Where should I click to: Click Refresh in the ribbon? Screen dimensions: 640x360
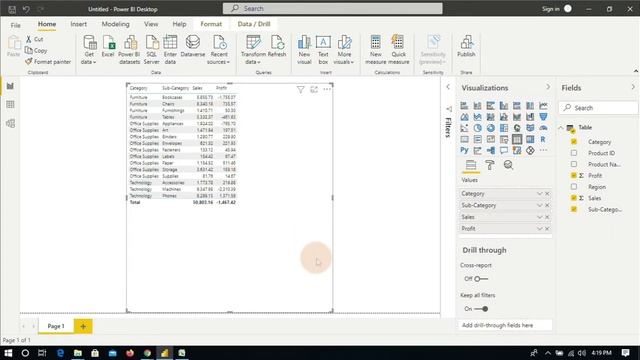click(x=277, y=46)
